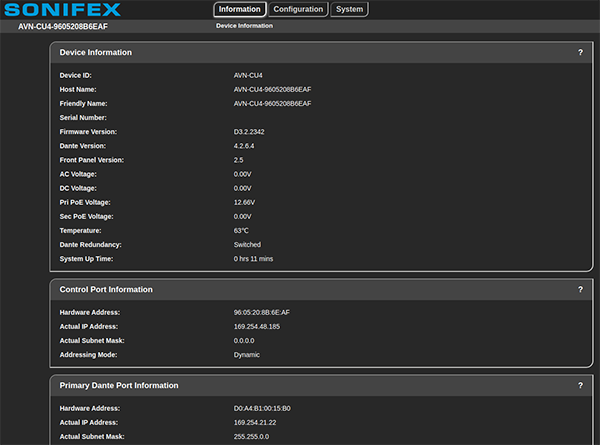Select the Host Name value
This screenshot has height=445, width=600.
[x=272, y=90]
